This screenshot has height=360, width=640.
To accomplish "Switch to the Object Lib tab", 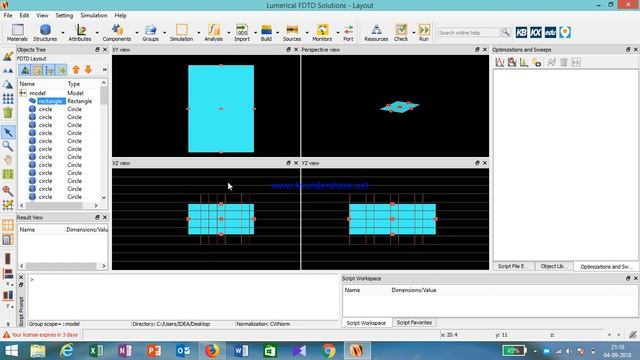I will [x=553, y=266].
